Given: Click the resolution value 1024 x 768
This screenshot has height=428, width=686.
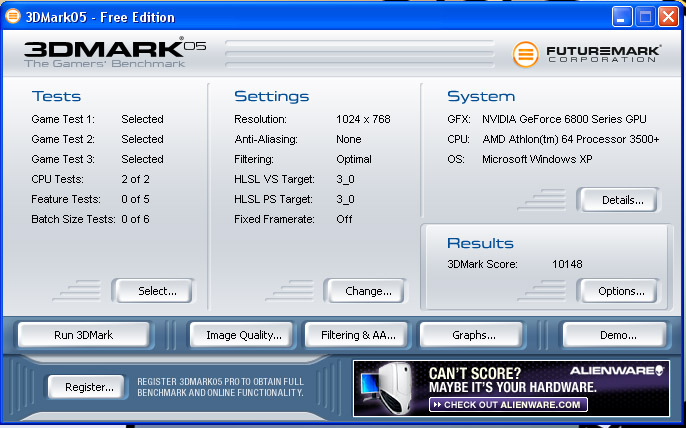Looking at the screenshot, I should point(363,119).
